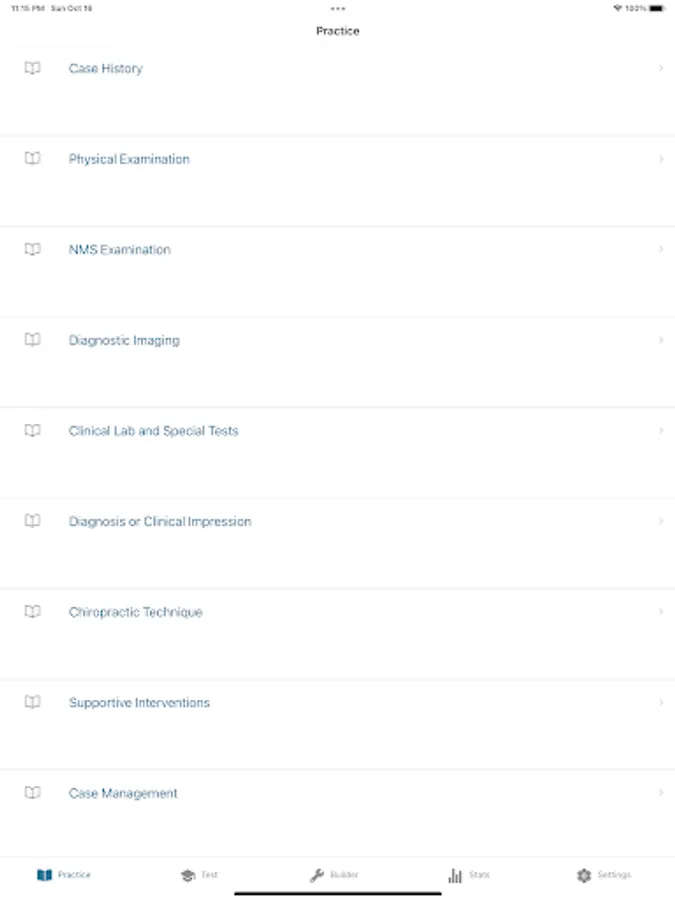Switch to the Test tab label
This screenshot has height=900, width=675.
point(209,875)
